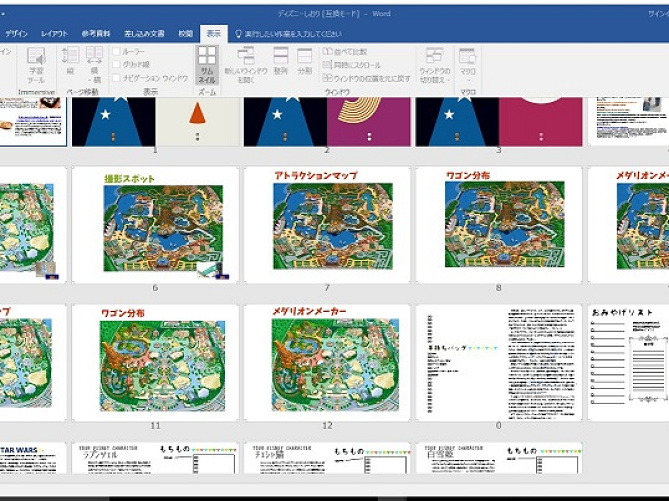Open a new window with 新しいウィンドウを開く
Viewport: 669px width, 501px height.
click(246, 65)
